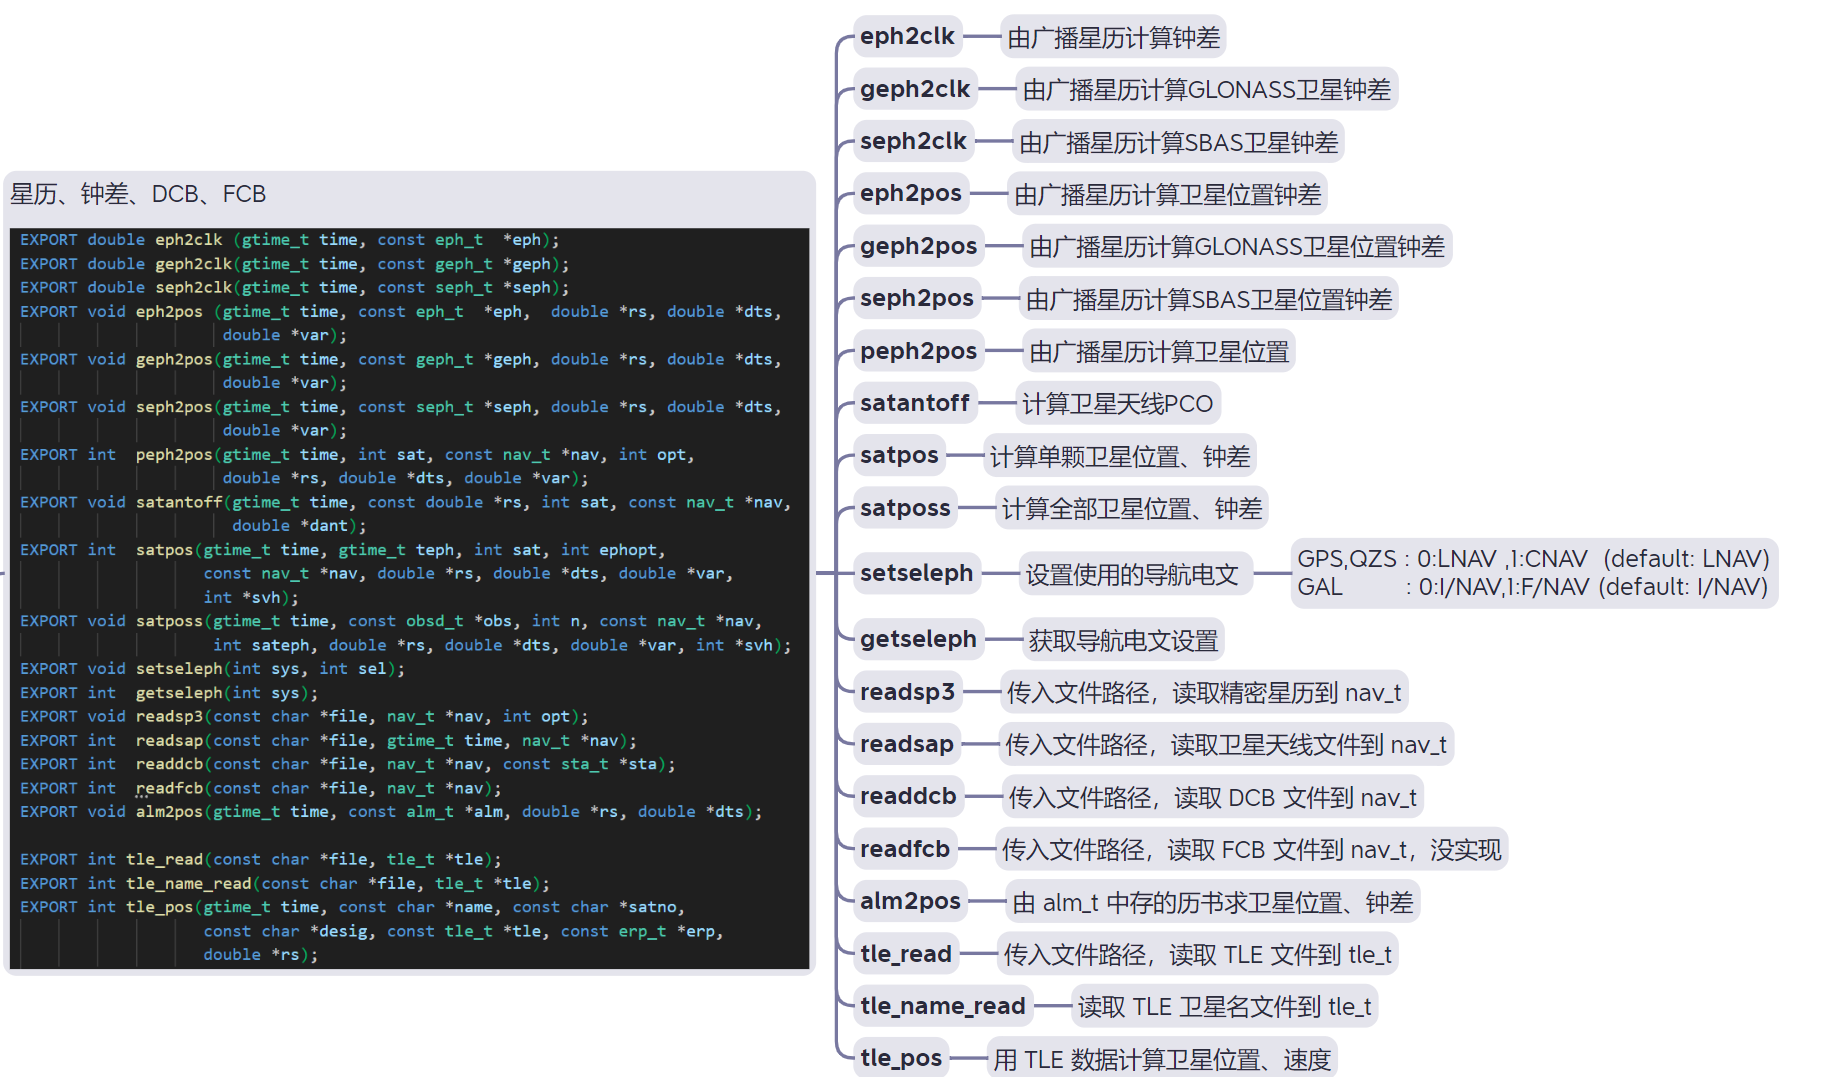Click description 由广播星历计算GLONASS卫星位置钟差
Screen dimensions: 1824x1077
coord(1236,247)
